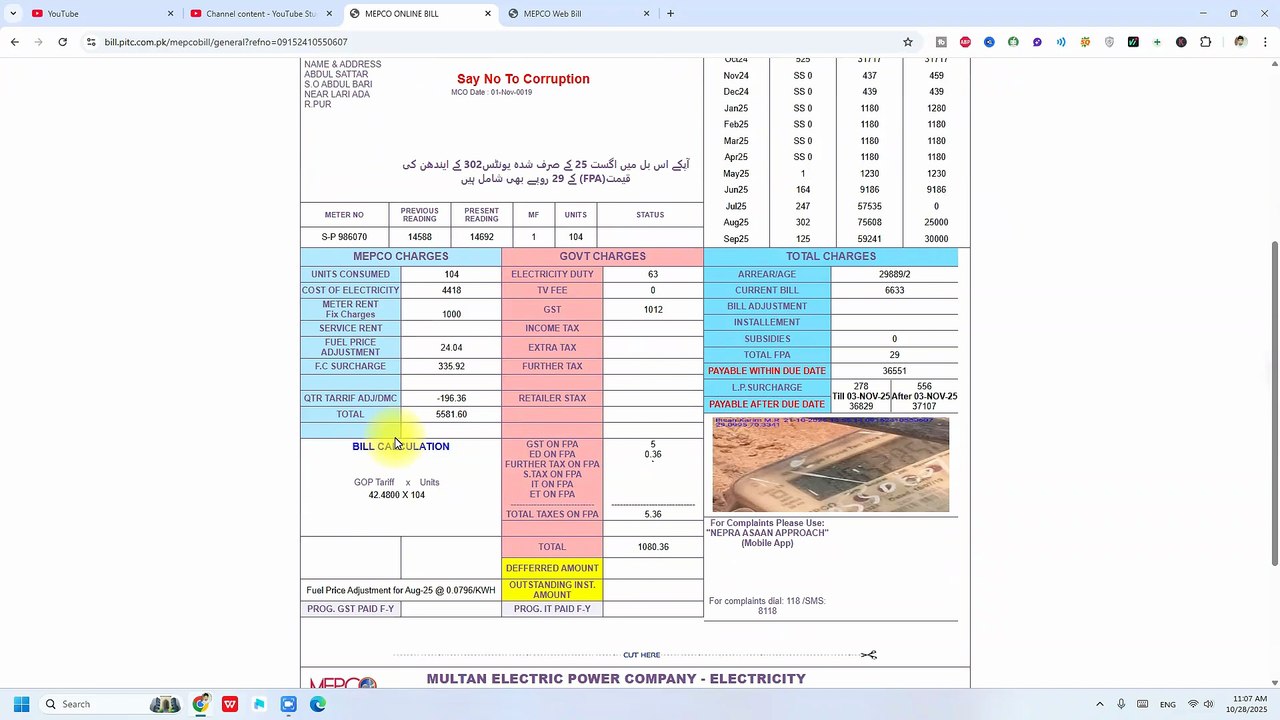Open a new browser tab
The height and width of the screenshot is (720, 1280).
click(x=670, y=14)
